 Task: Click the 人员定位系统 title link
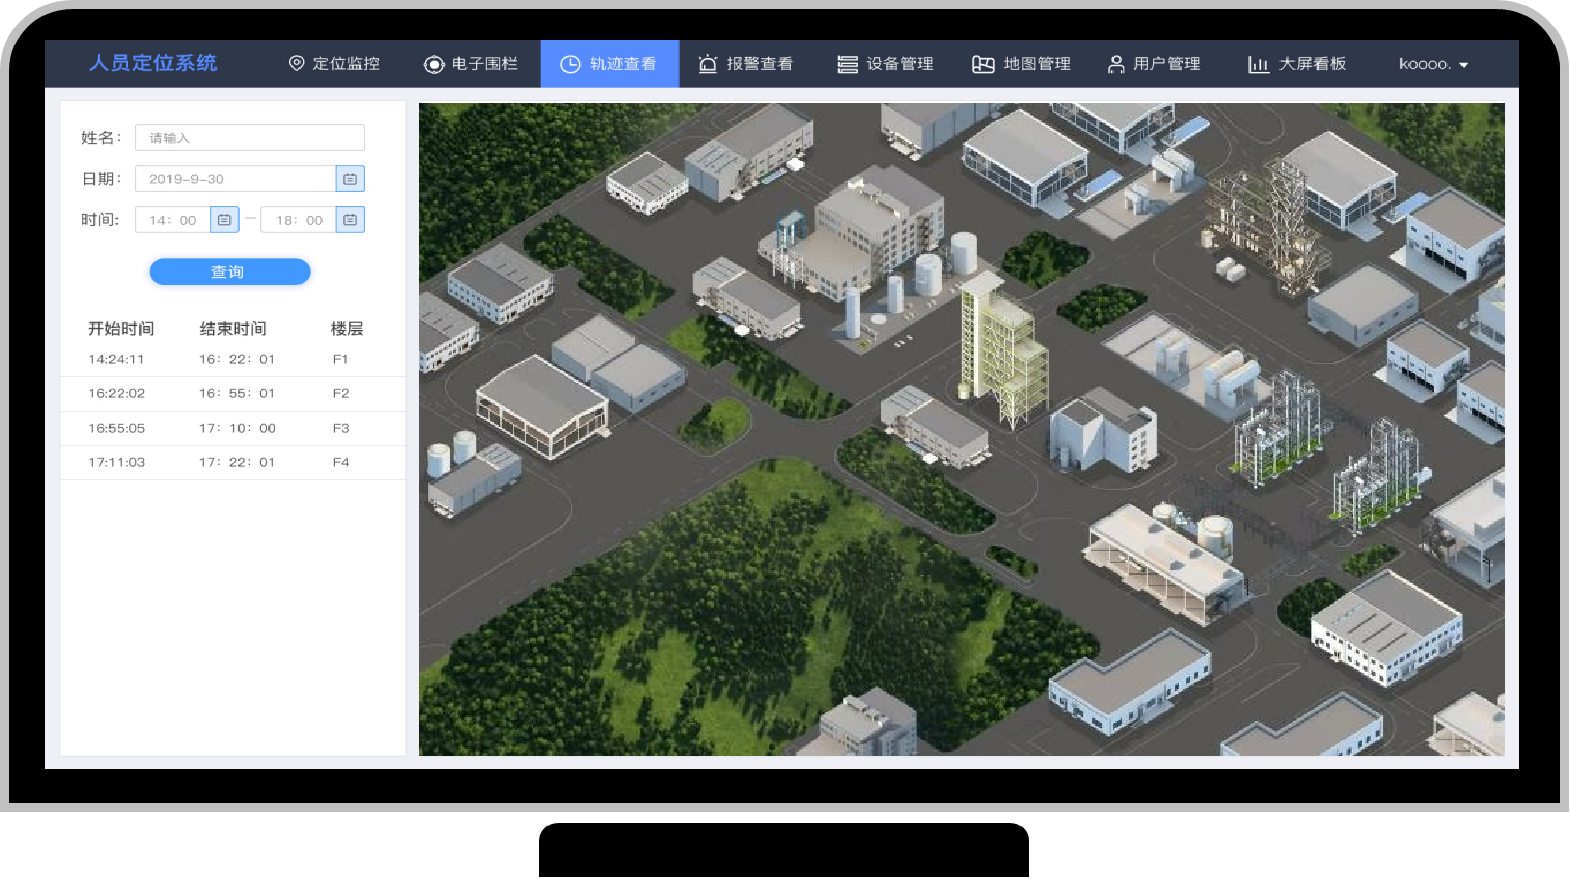pos(153,63)
